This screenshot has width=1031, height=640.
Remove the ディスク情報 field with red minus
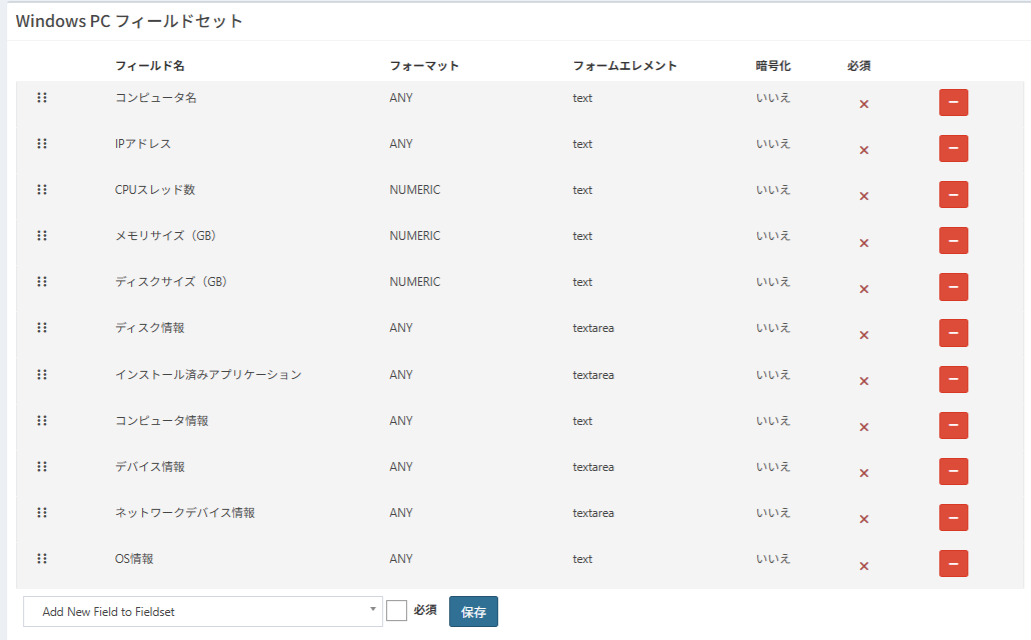click(953, 333)
